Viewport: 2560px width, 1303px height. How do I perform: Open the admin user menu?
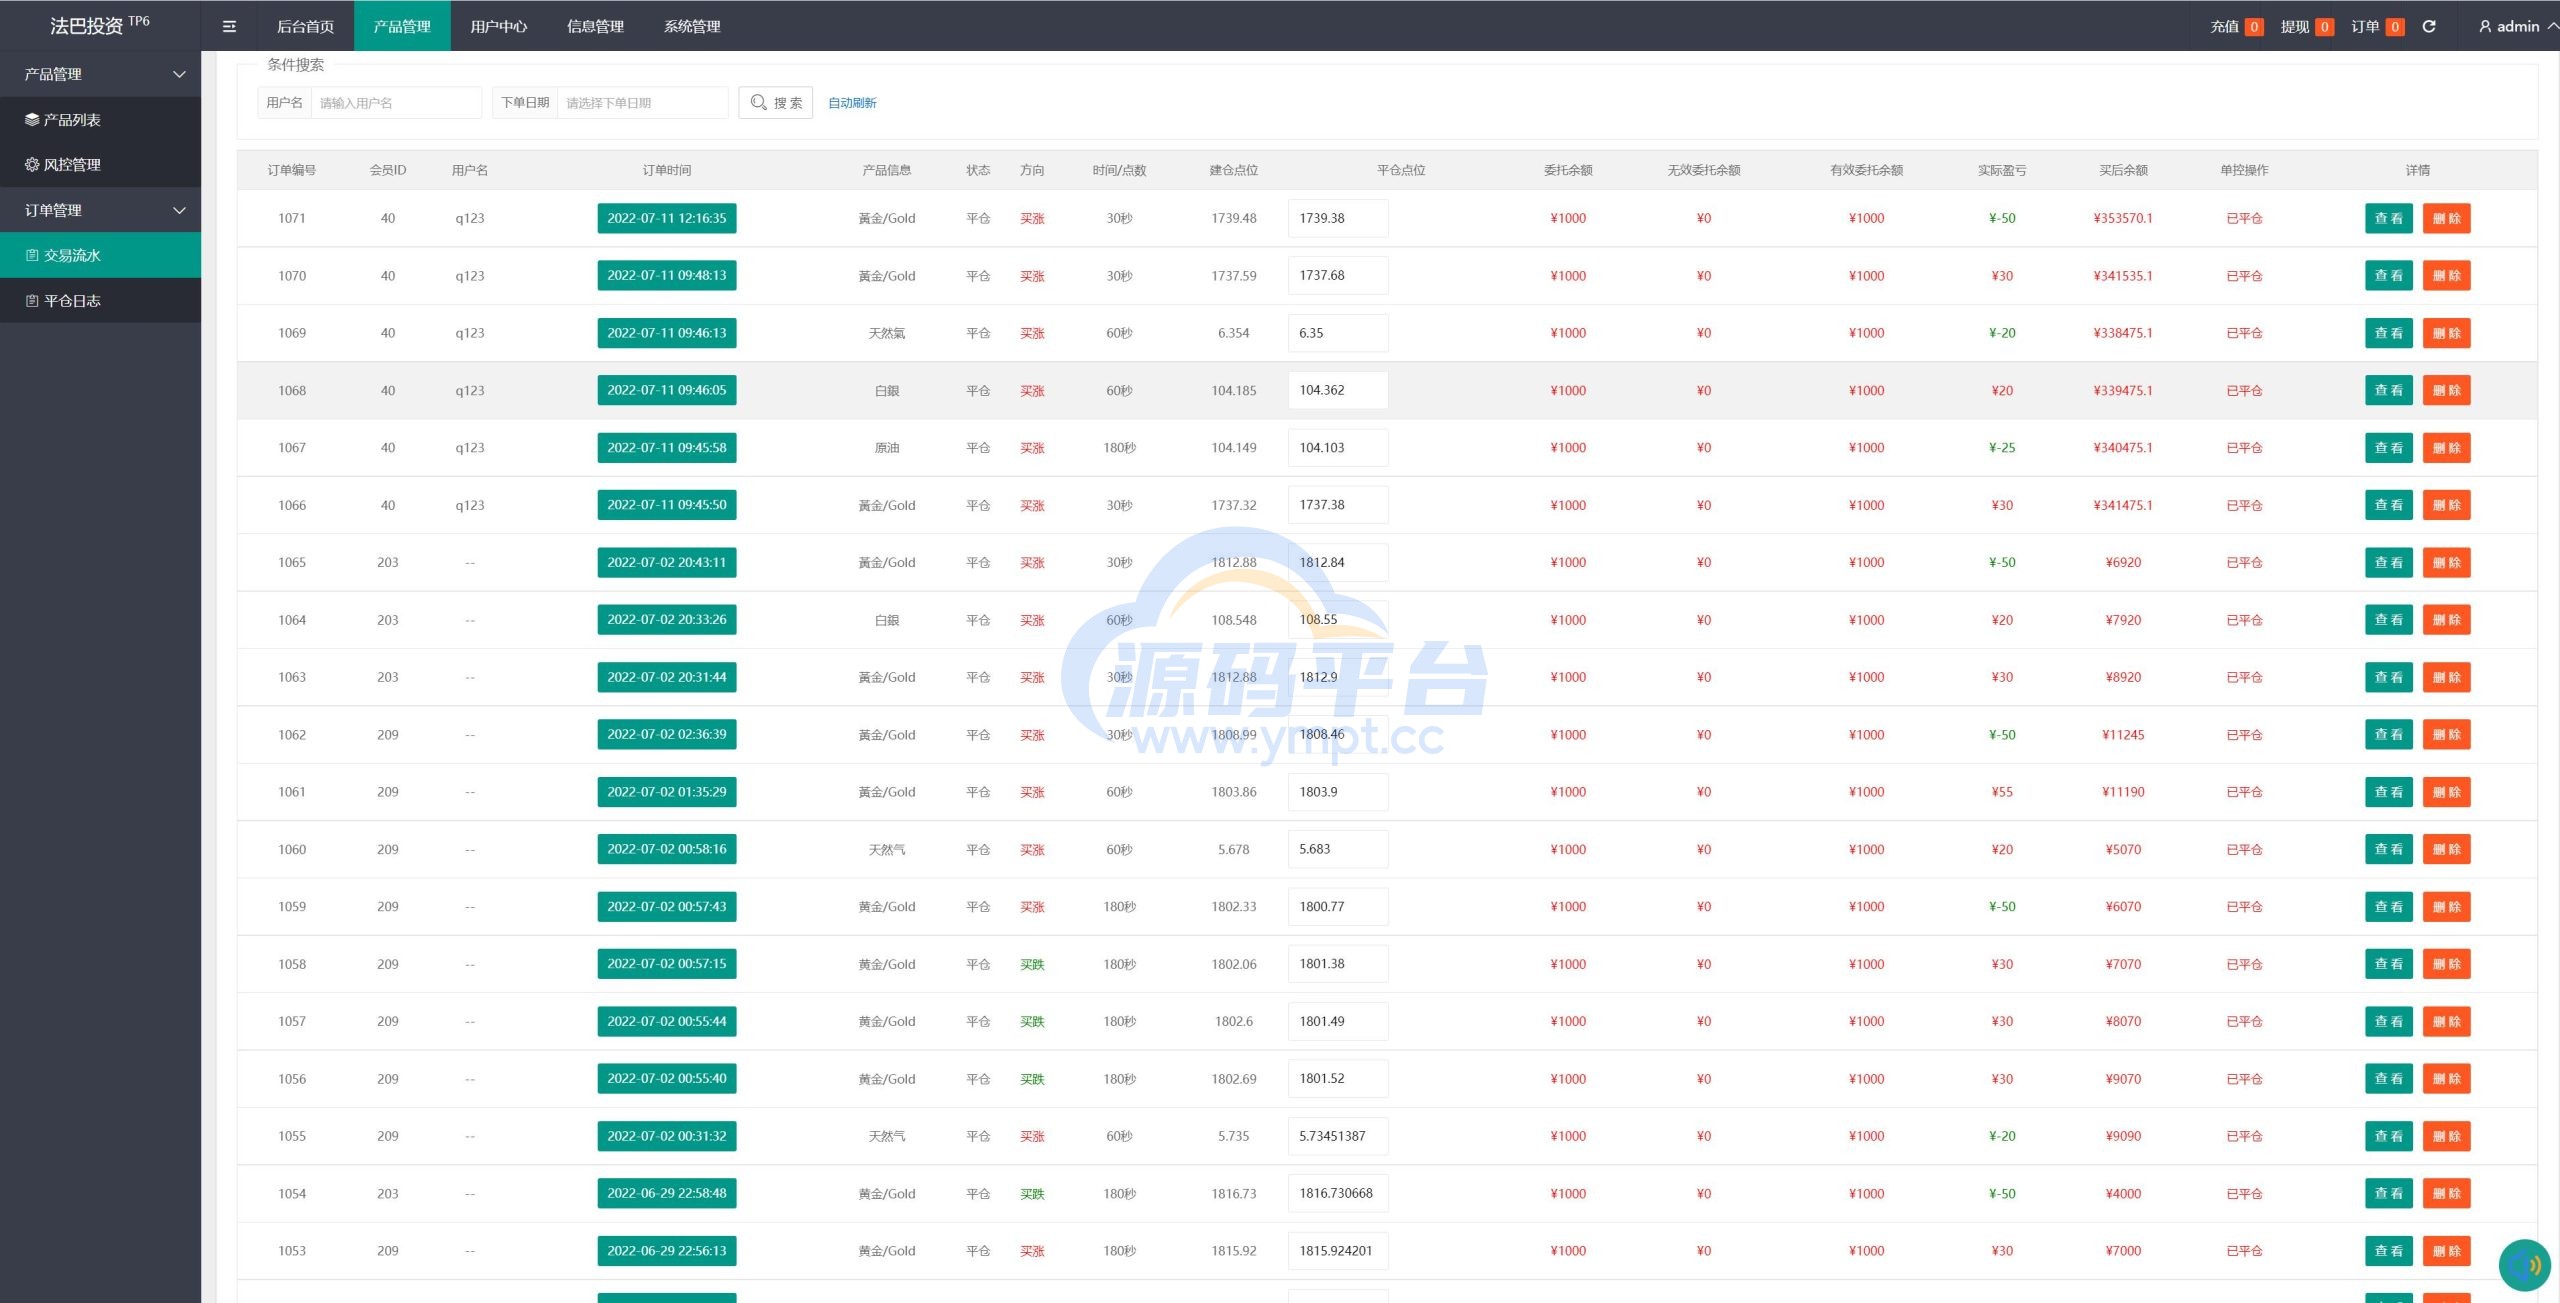pos(2517,26)
